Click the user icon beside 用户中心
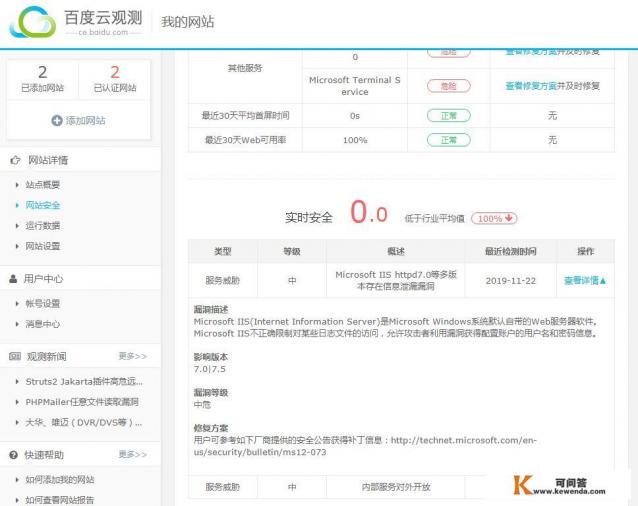 [13, 279]
